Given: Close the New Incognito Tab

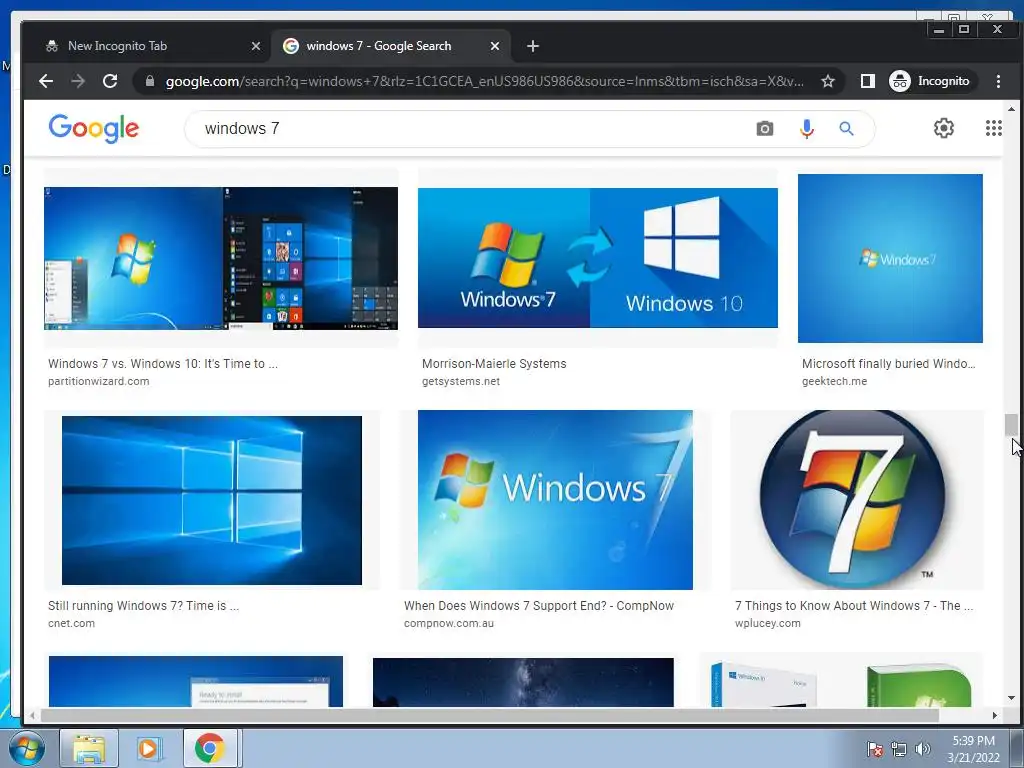Looking at the screenshot, I should coord(256,46).
